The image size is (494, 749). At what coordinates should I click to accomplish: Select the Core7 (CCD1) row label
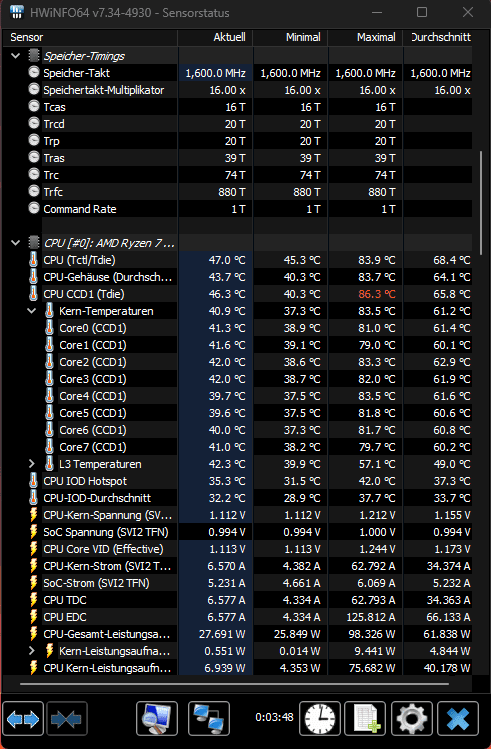coord(93,447)
